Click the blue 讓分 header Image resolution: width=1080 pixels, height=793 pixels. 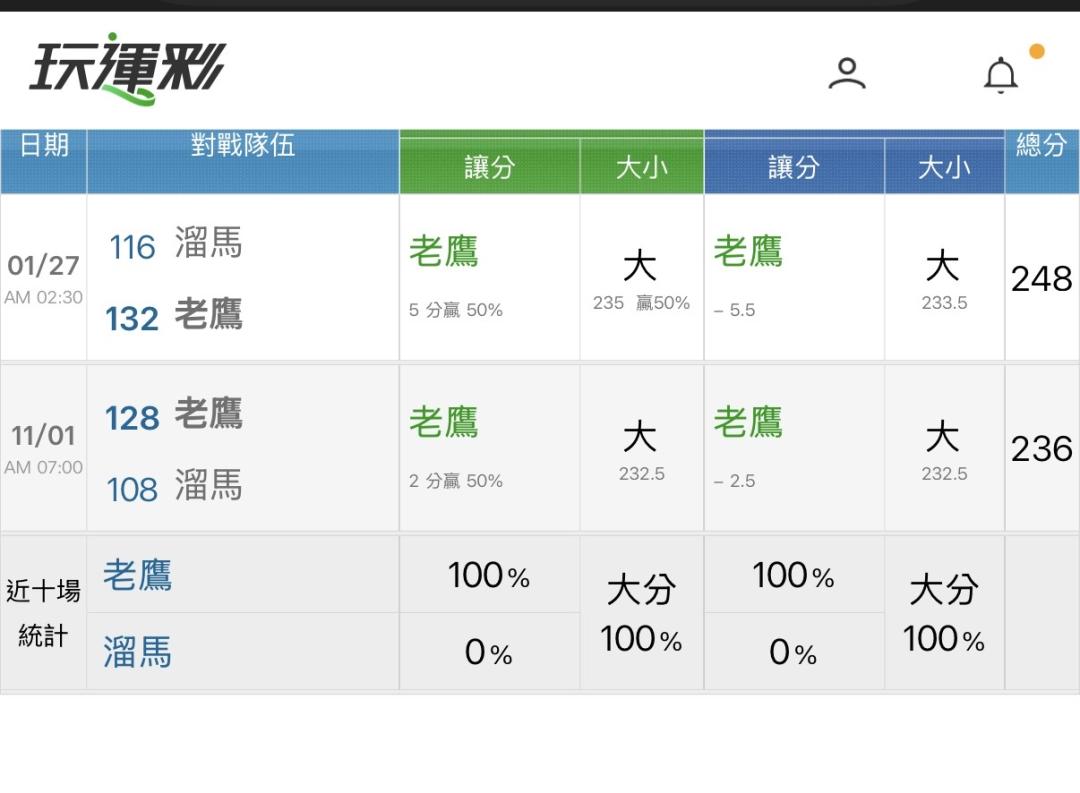pyautogui.click(x=793, y=167)
